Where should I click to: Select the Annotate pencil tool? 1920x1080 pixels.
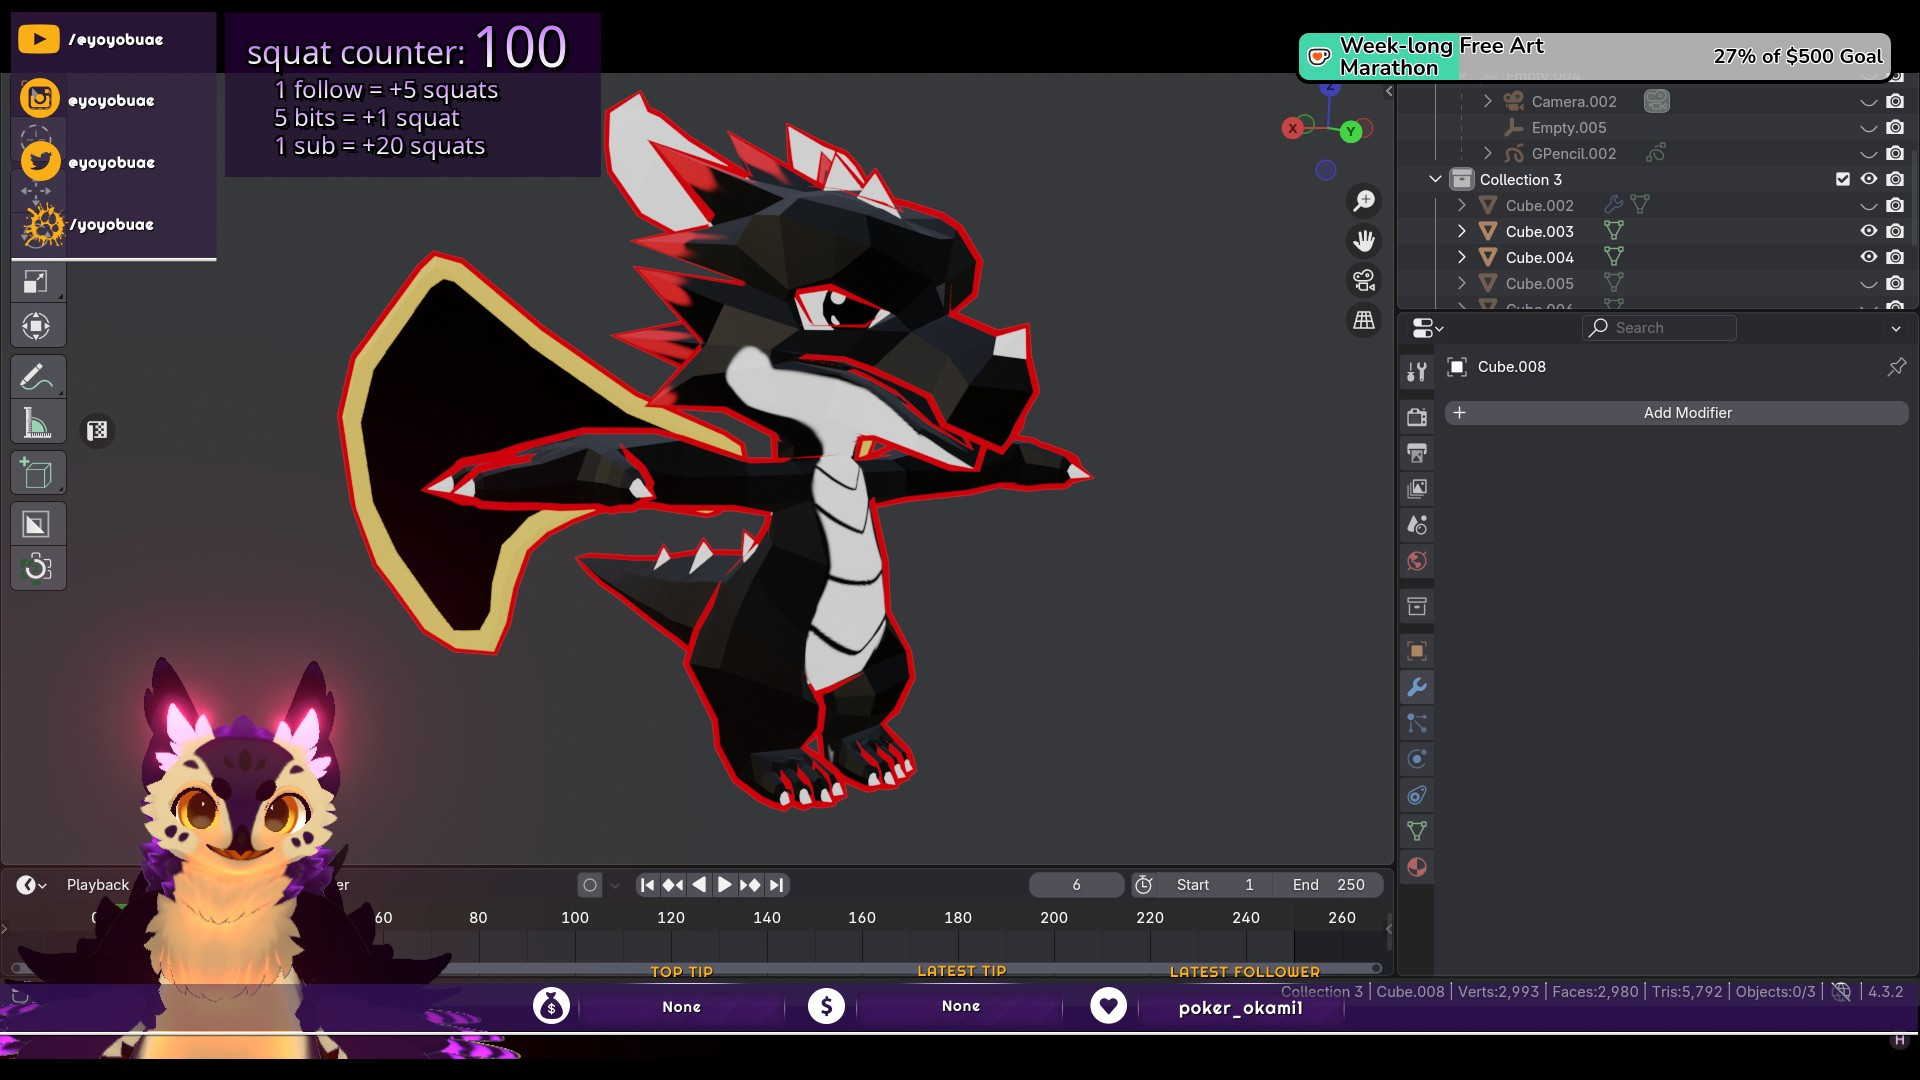pyautogui.click(x=37, y=377)
